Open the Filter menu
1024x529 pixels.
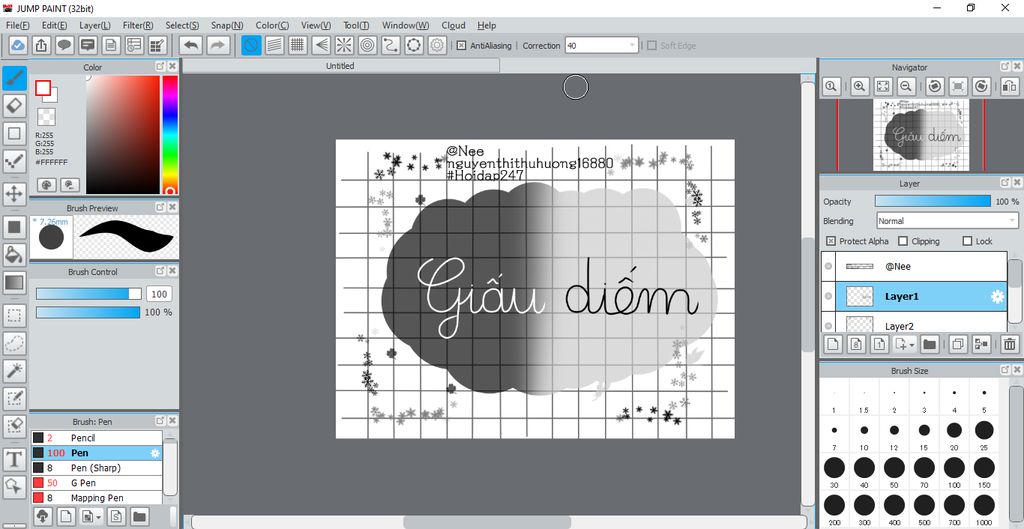(138, 25)
